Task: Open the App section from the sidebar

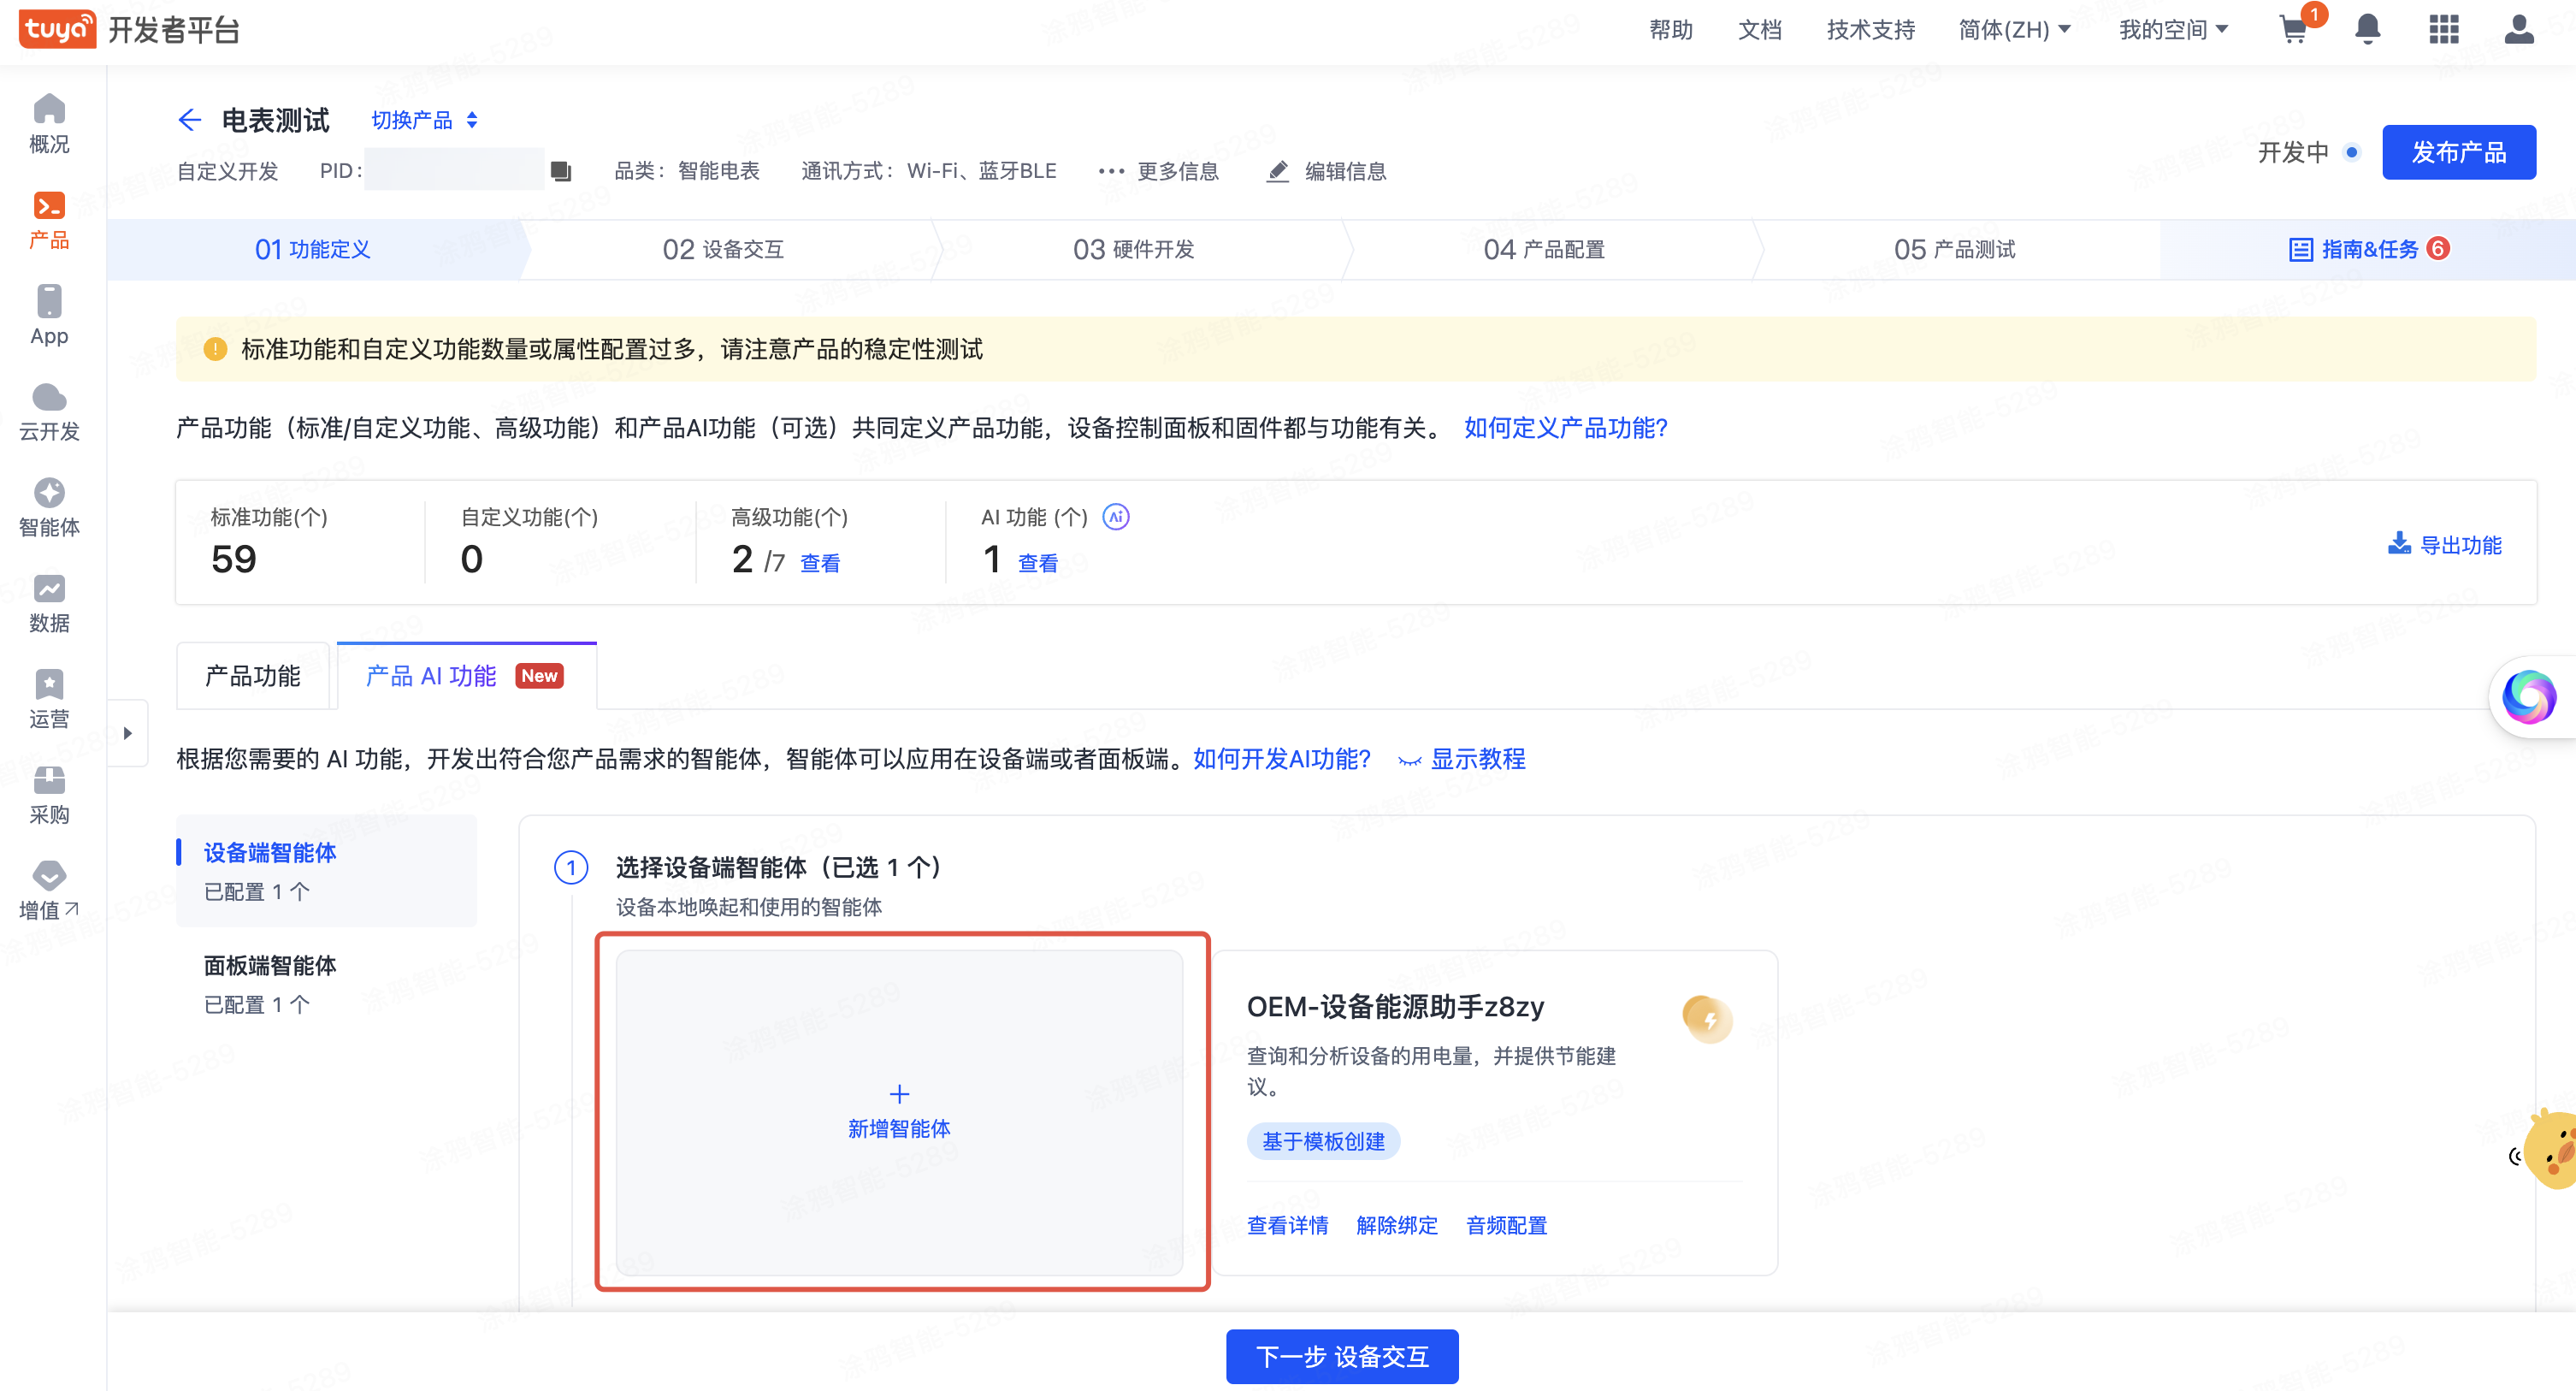Action: (x=49, y=314)
